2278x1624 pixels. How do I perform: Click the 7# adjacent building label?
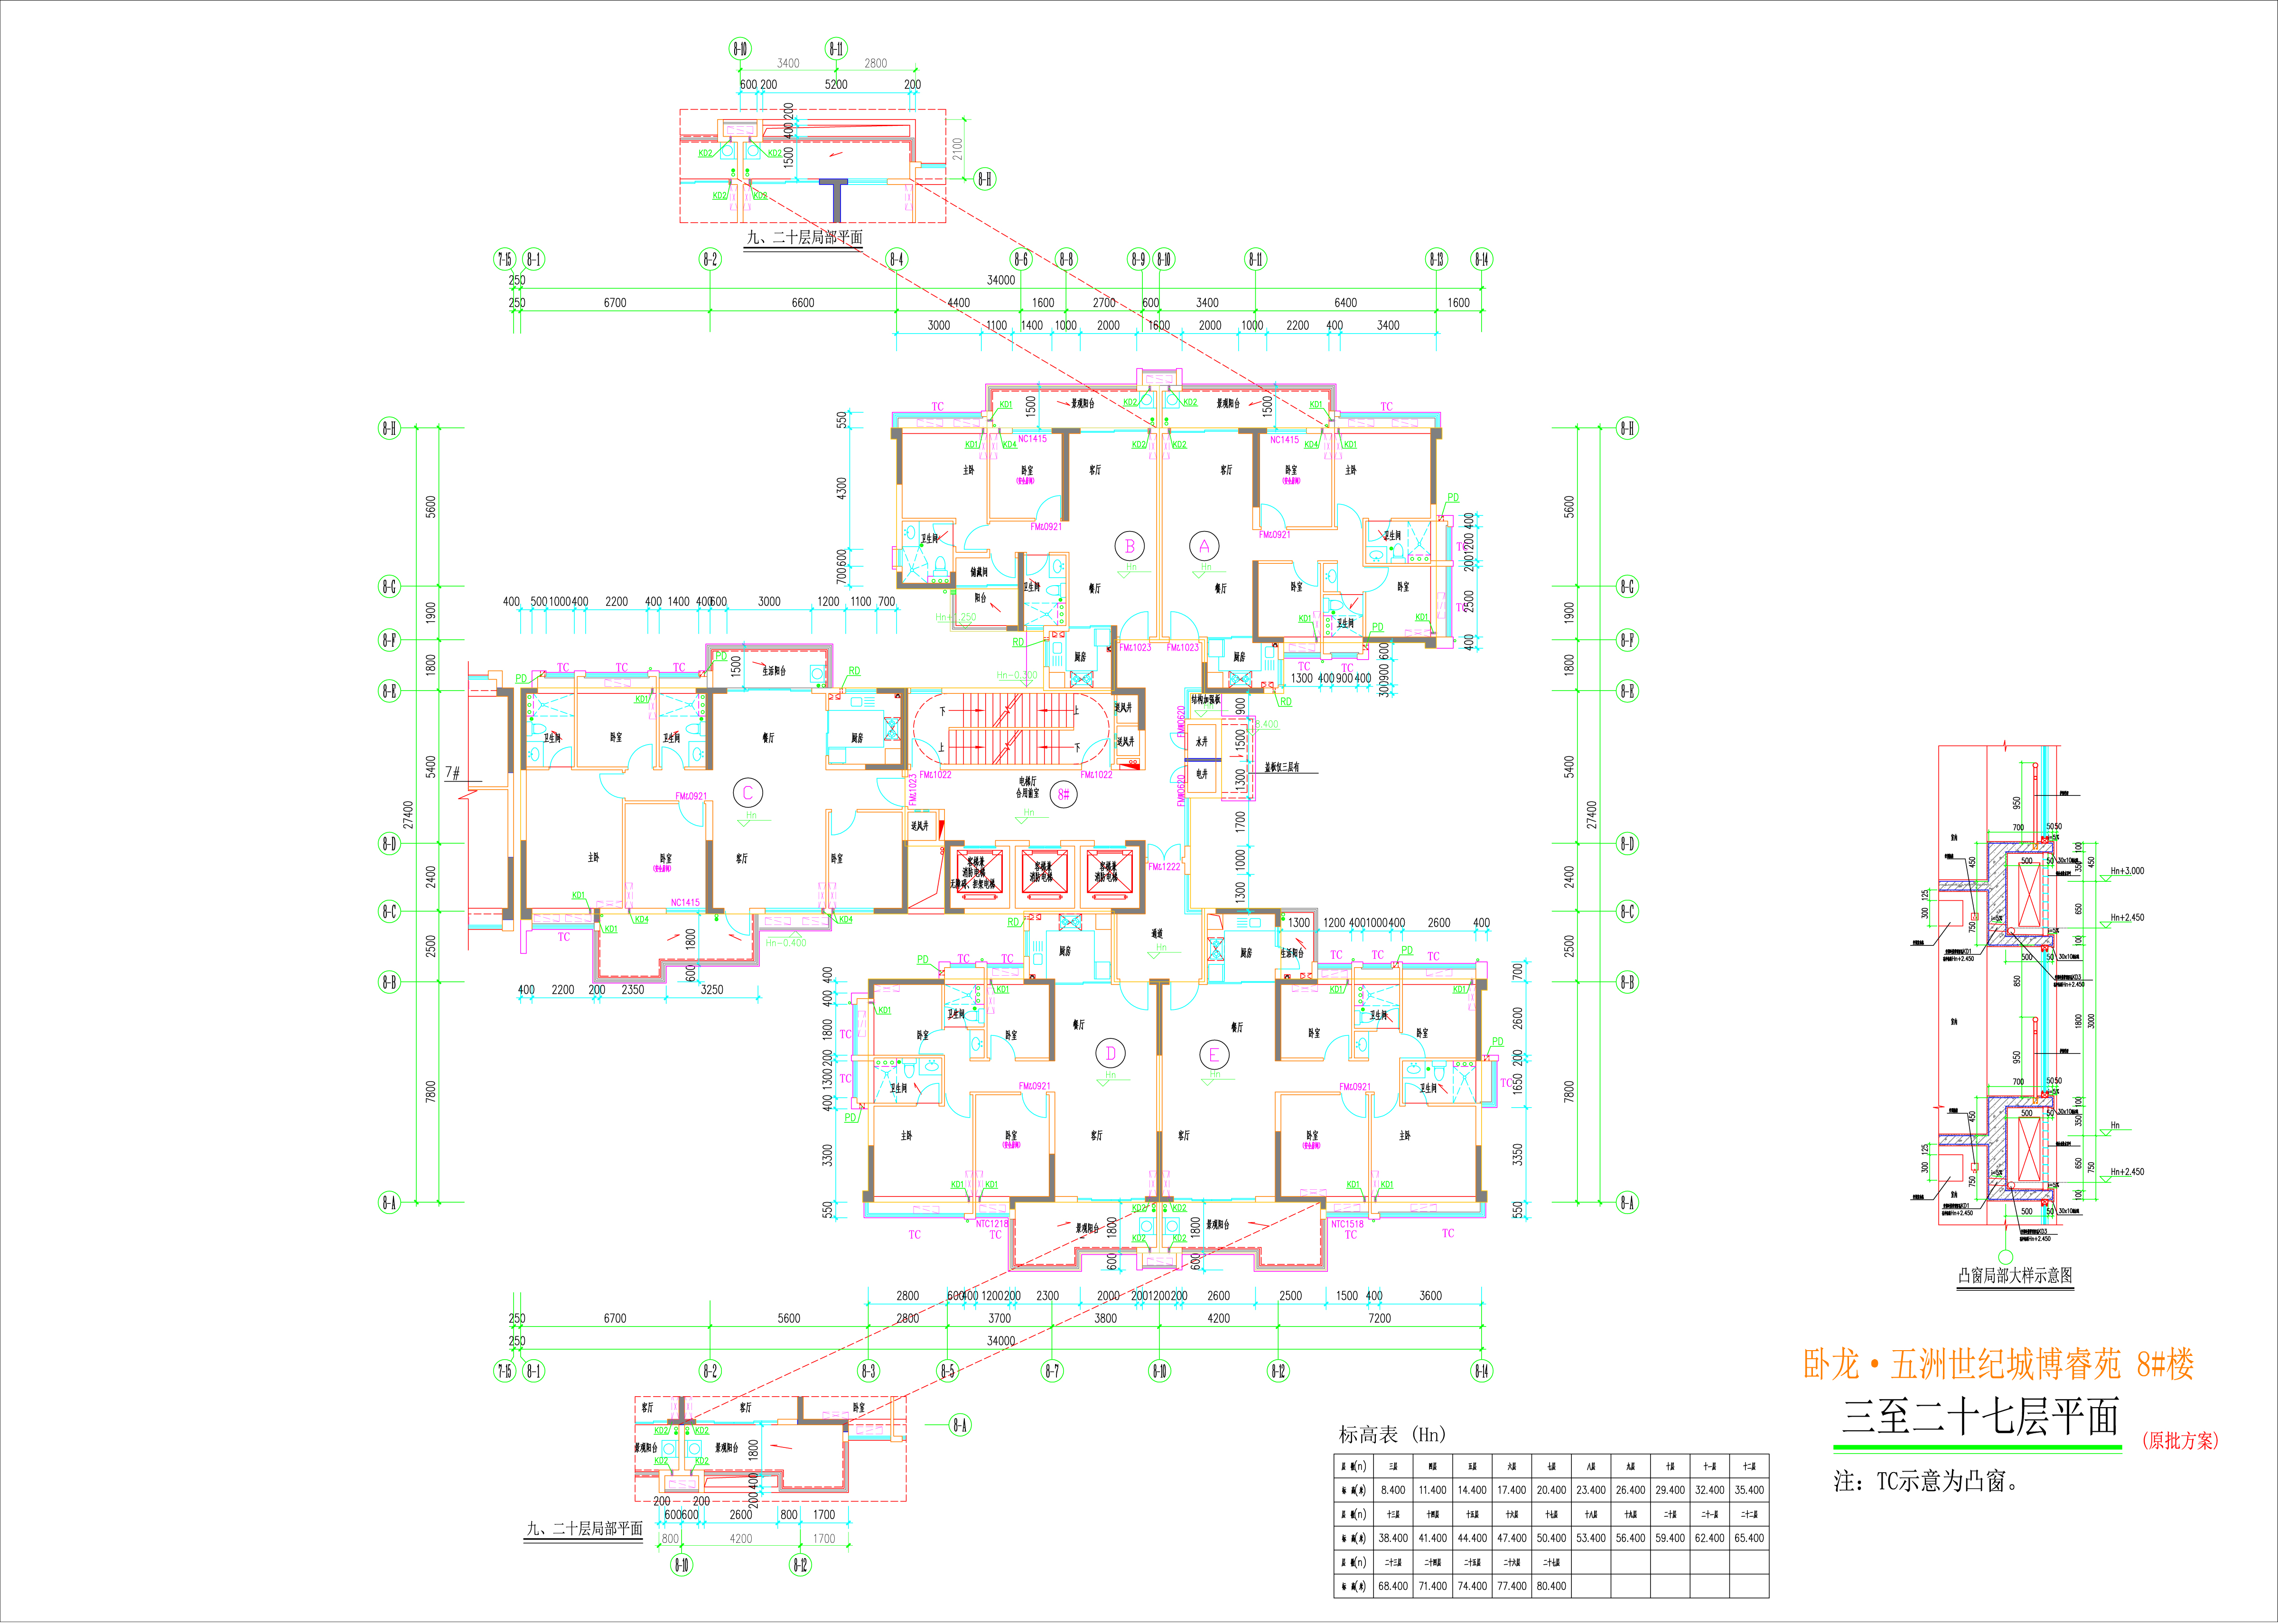[x=453, y=773]
